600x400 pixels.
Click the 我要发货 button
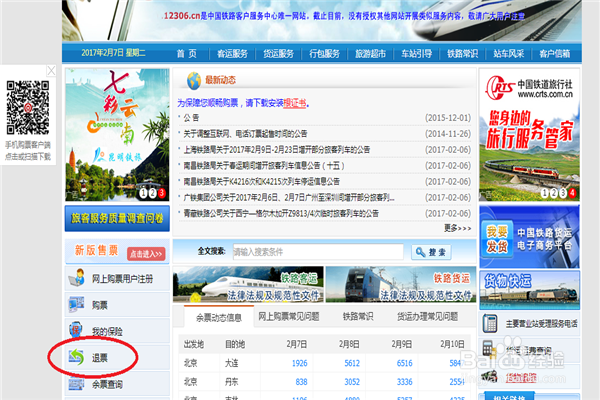click(497, 239)
